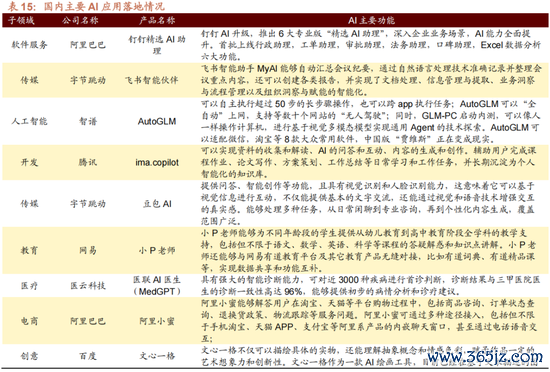Screen dimensions: 550x372
Task: Click the AI主要功能 column header
Action: pyautogui.click(x=371, y=20)
